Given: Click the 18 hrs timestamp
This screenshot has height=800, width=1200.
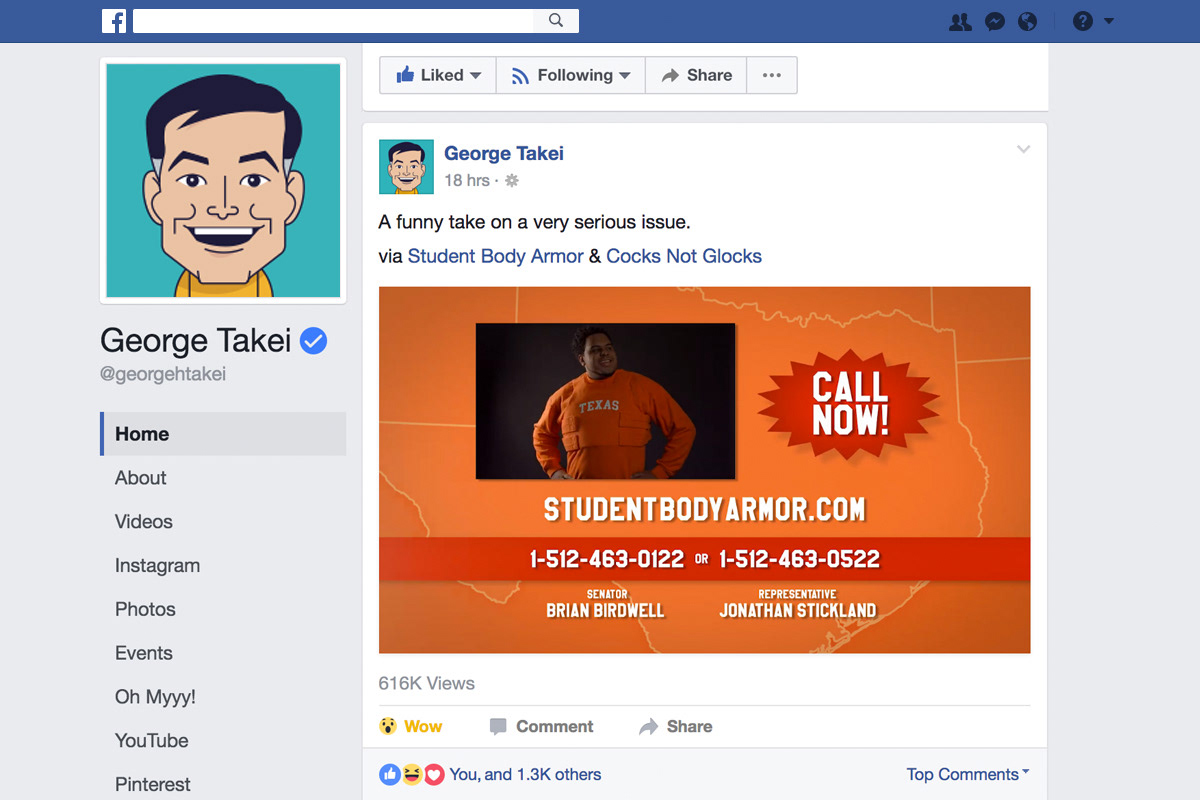Looking at the screenshot, I should (x=467, y=180).
